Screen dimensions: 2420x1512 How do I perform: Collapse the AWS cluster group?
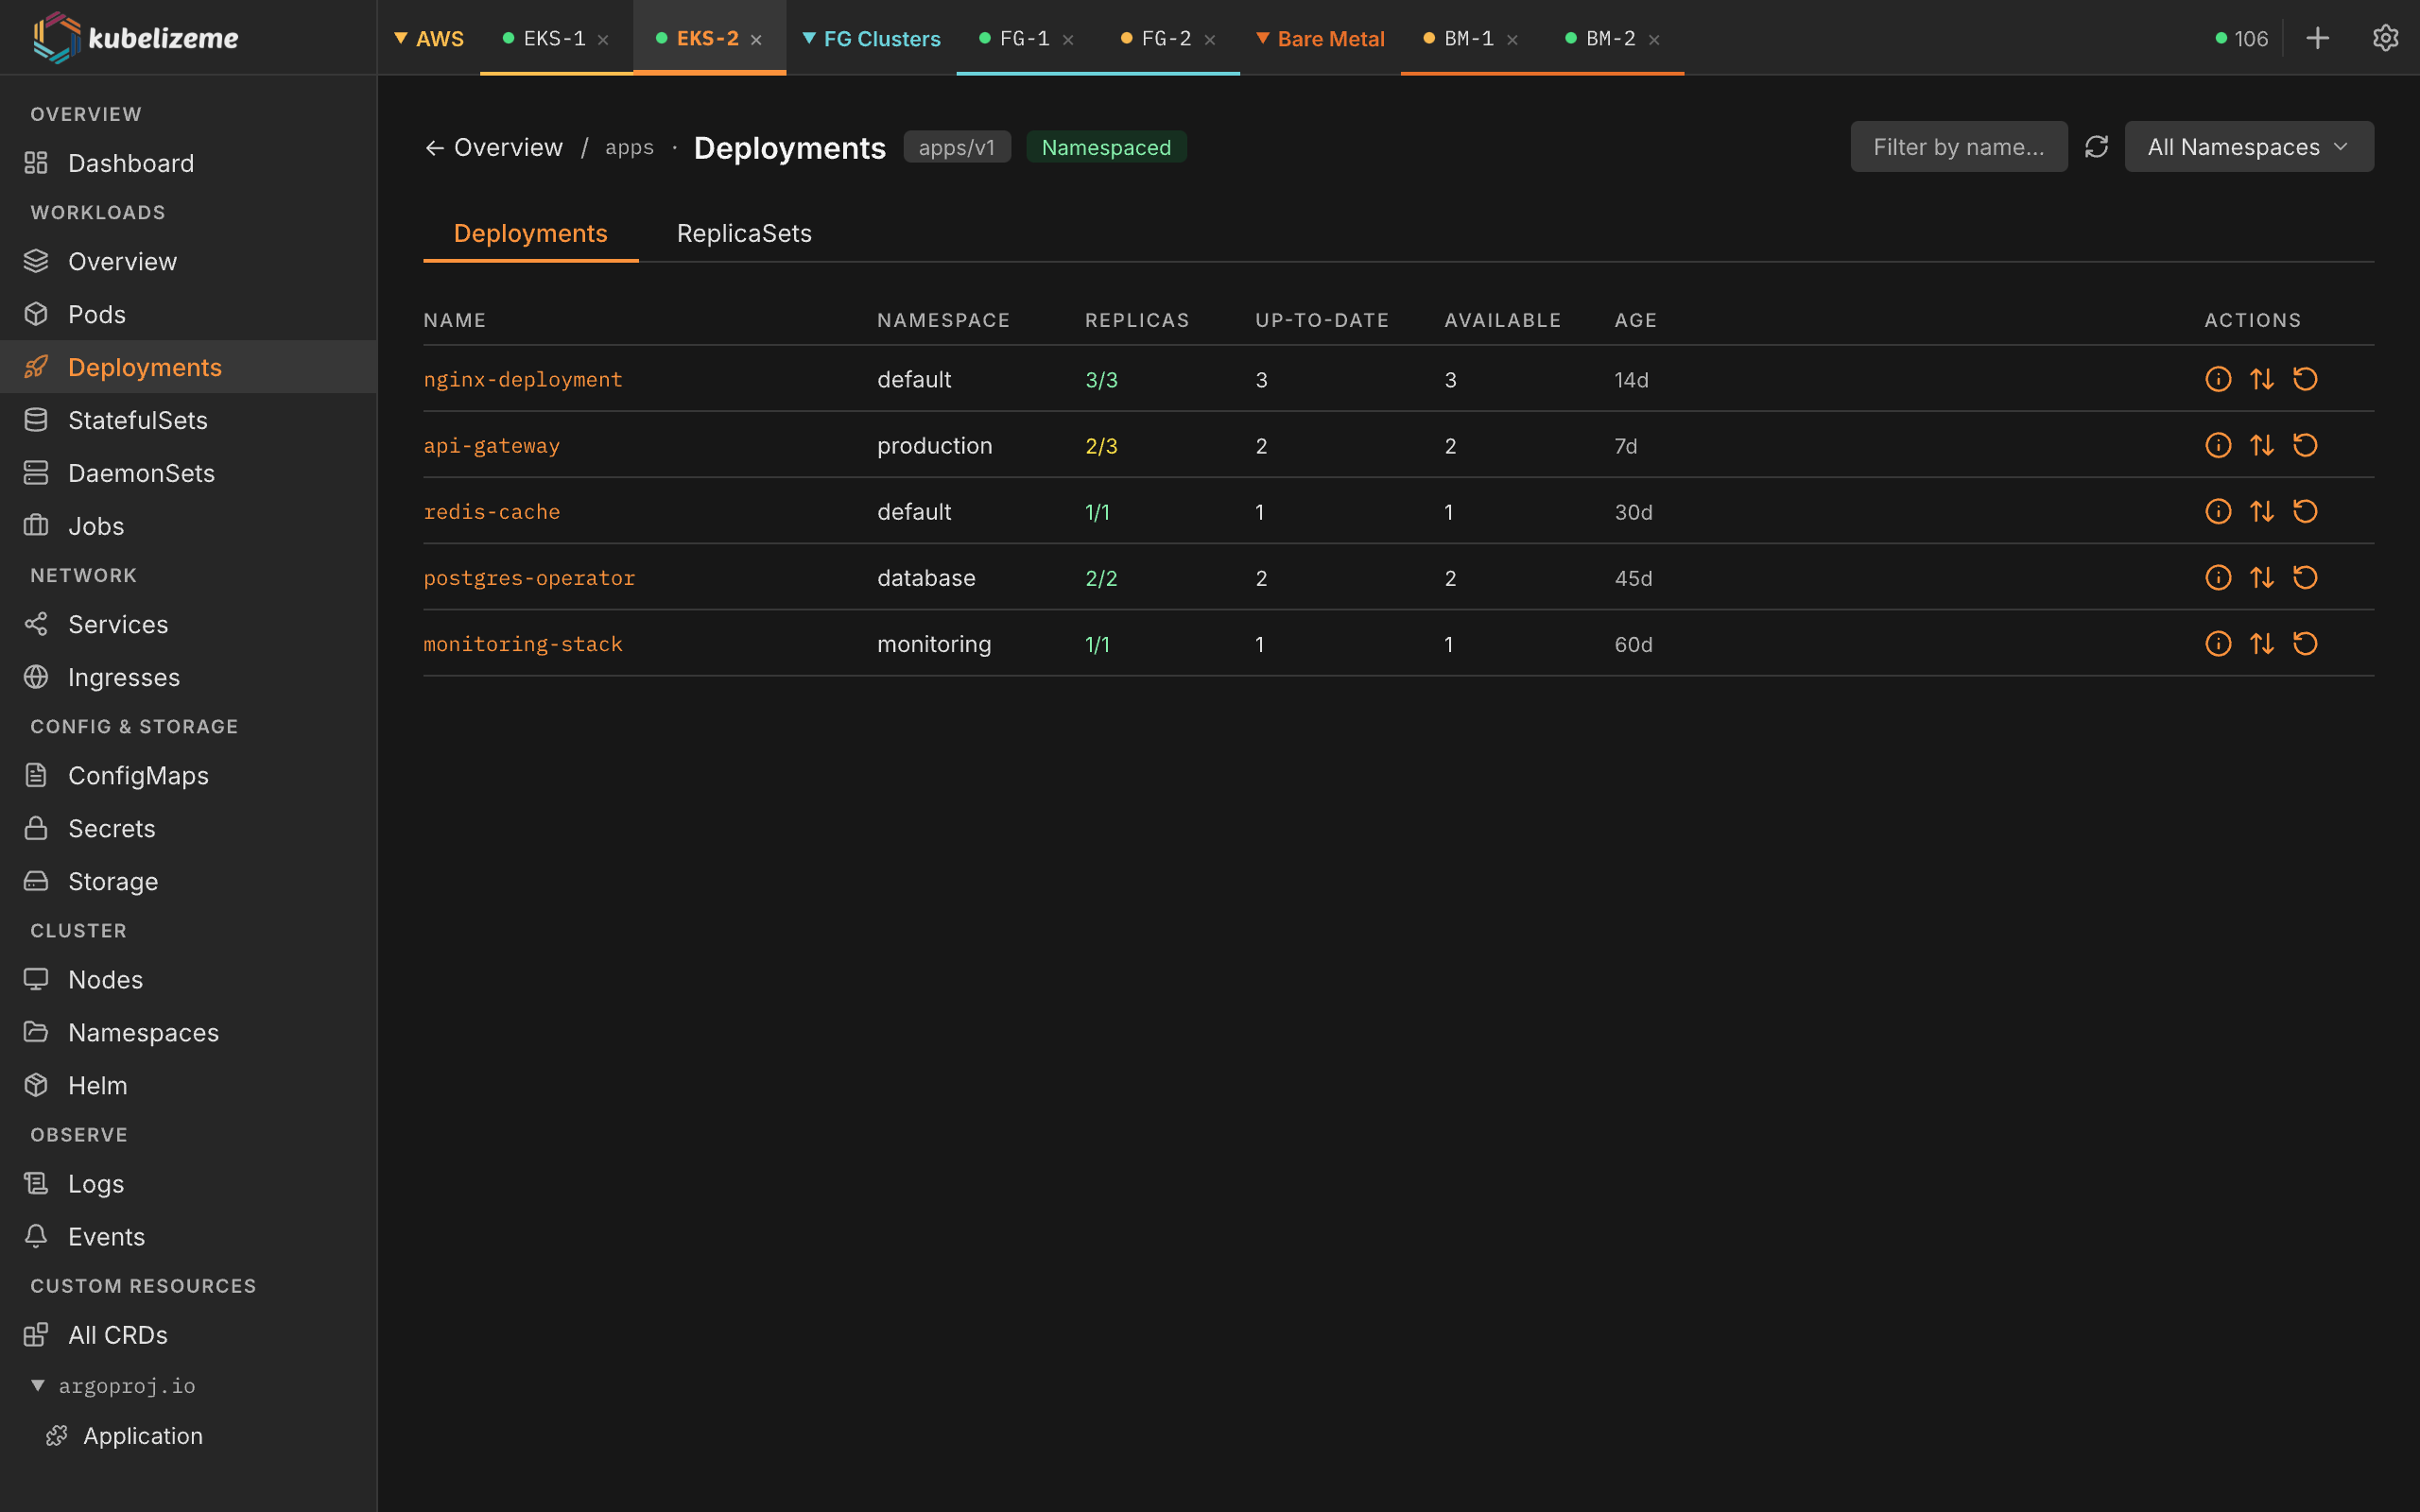pos(403,38)
